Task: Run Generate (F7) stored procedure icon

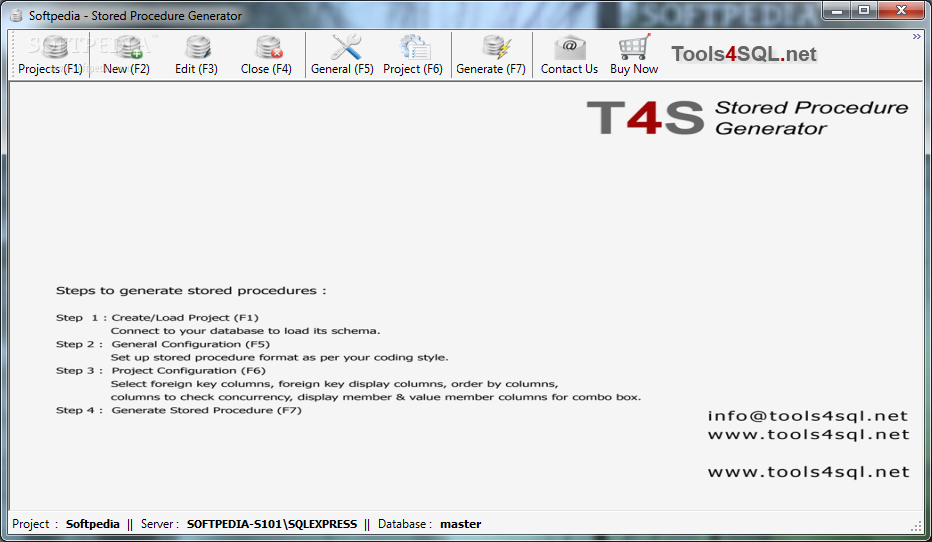Action: click(496, 48)
